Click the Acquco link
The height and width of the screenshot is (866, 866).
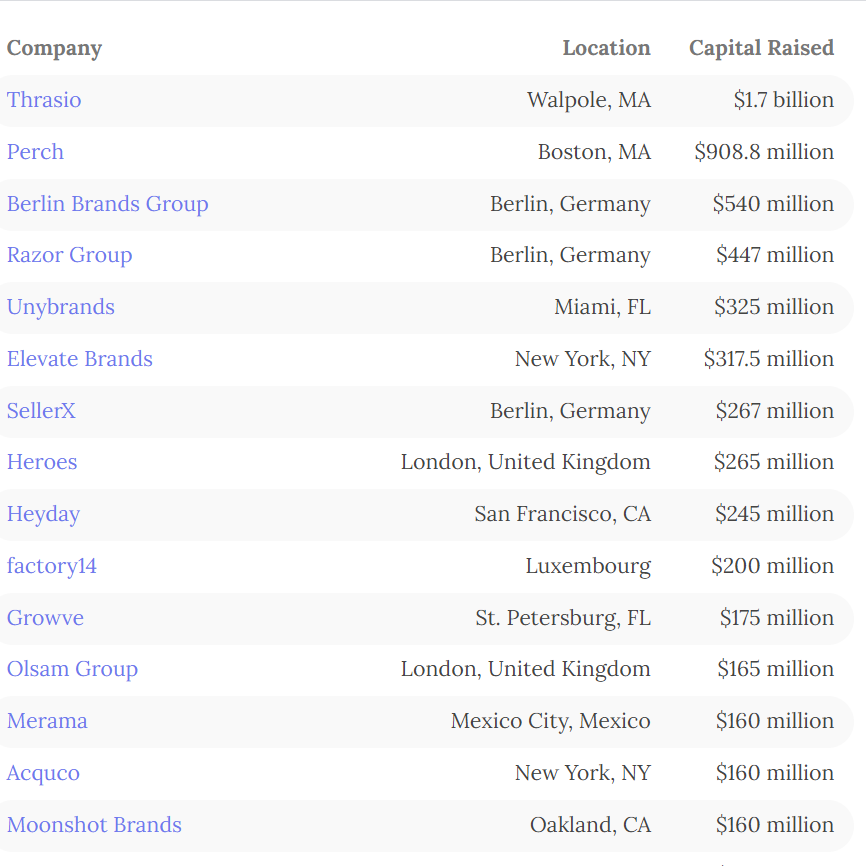coord(43,773)
